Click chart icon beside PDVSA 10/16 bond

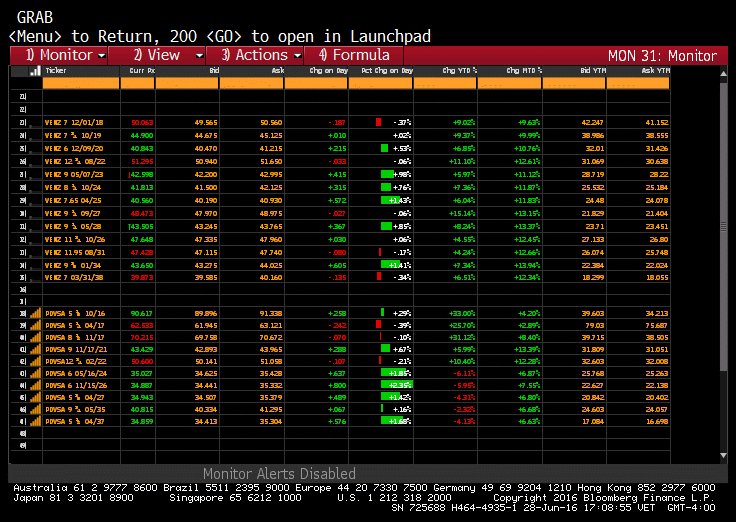pos(35,313)
